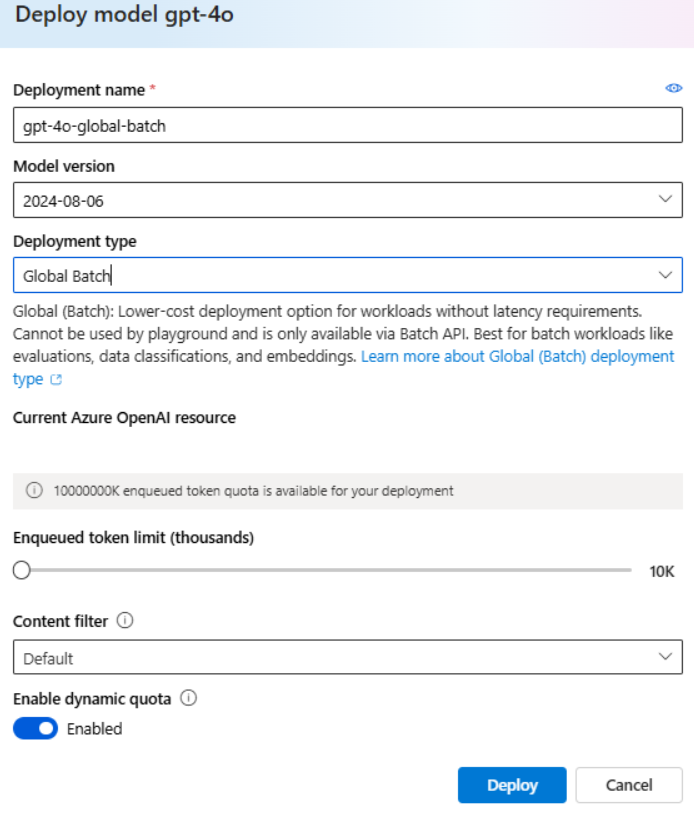Viewport: 694px width, 833px height.
Task: Click the Enable dynamic quota info icon
Action: click(x=188, y=699)
